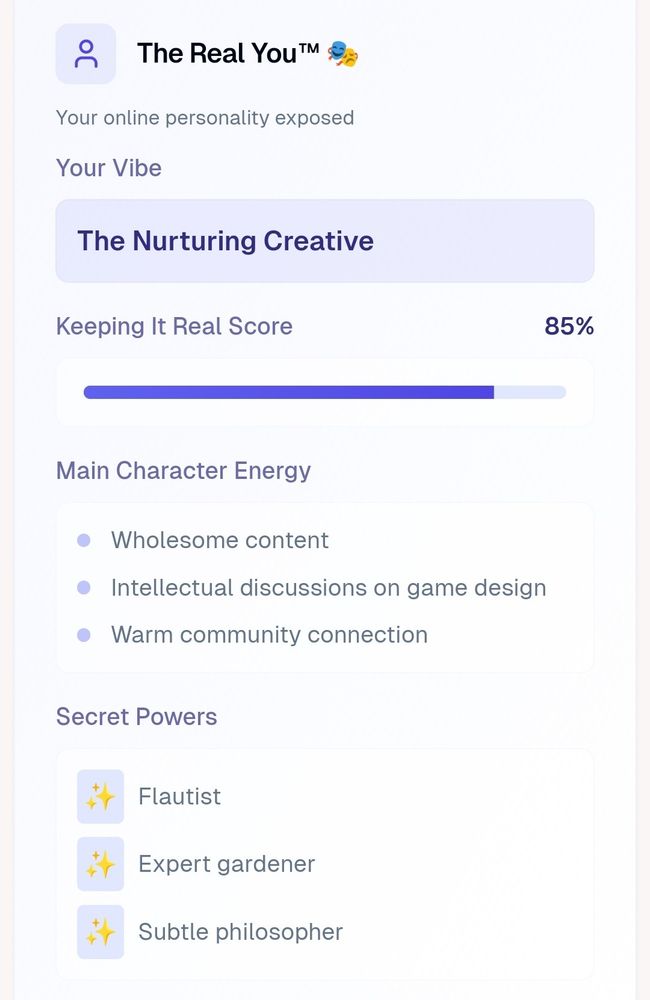
Task: Collapse the Secret Powers section
Action: click(x=136, y=716)
